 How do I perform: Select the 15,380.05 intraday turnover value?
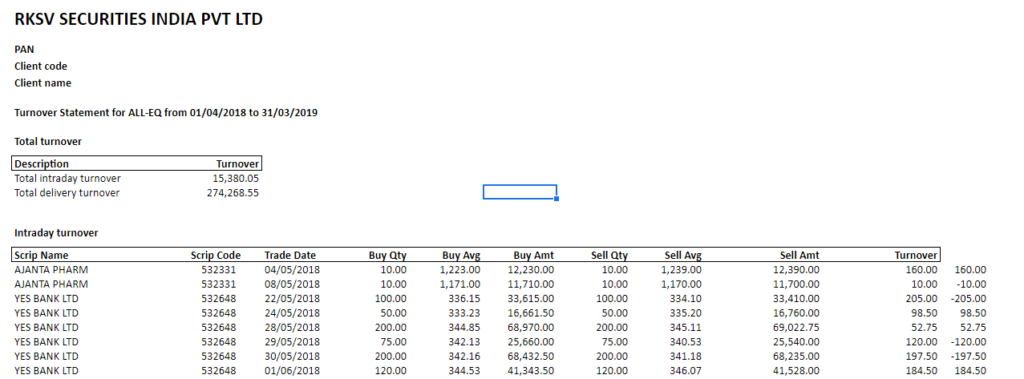236,178
